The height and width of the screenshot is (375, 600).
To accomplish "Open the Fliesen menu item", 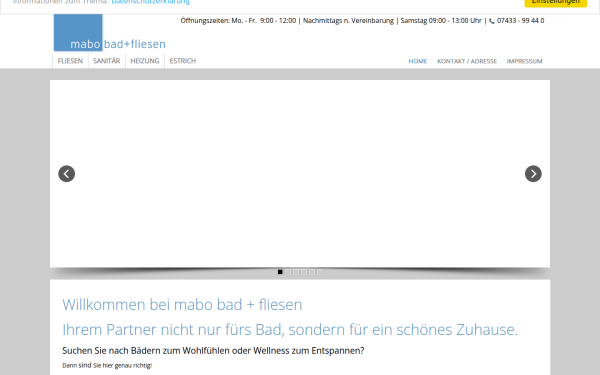I will point(70,61).
